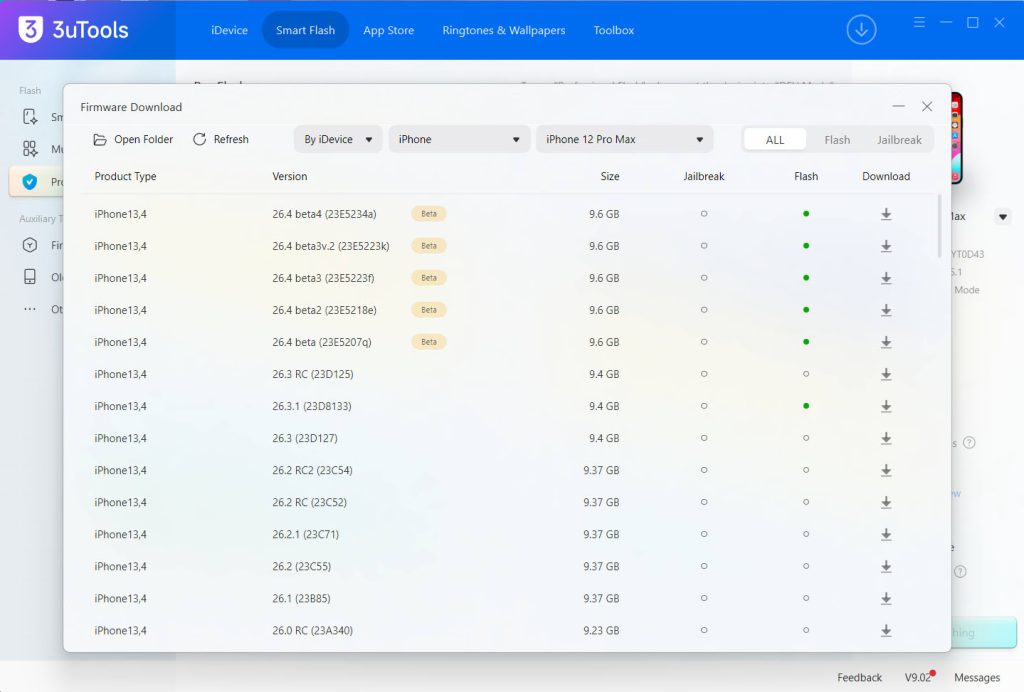Click the old device sidebar icon

pos(30,277)
